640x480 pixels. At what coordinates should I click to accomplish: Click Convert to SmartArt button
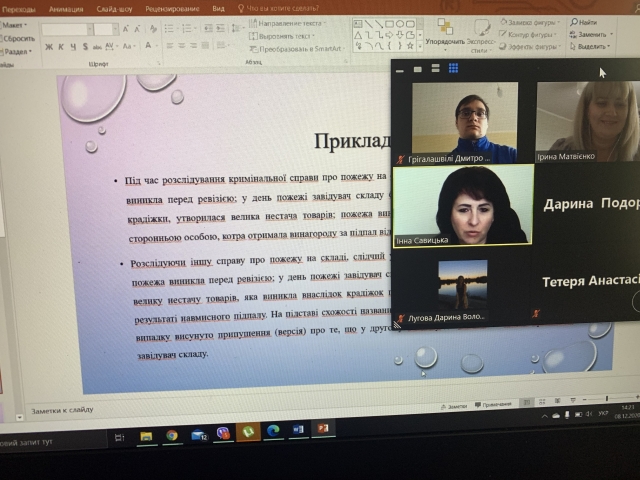[290, 47]
